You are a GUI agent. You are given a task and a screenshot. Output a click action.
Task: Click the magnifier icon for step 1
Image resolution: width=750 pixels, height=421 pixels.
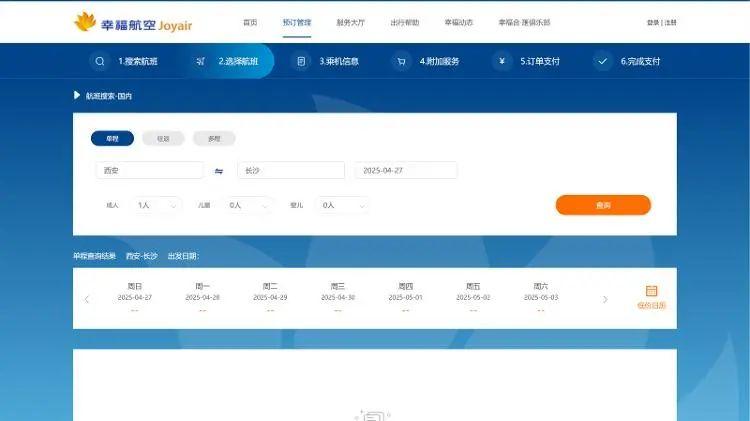point(99,61)
